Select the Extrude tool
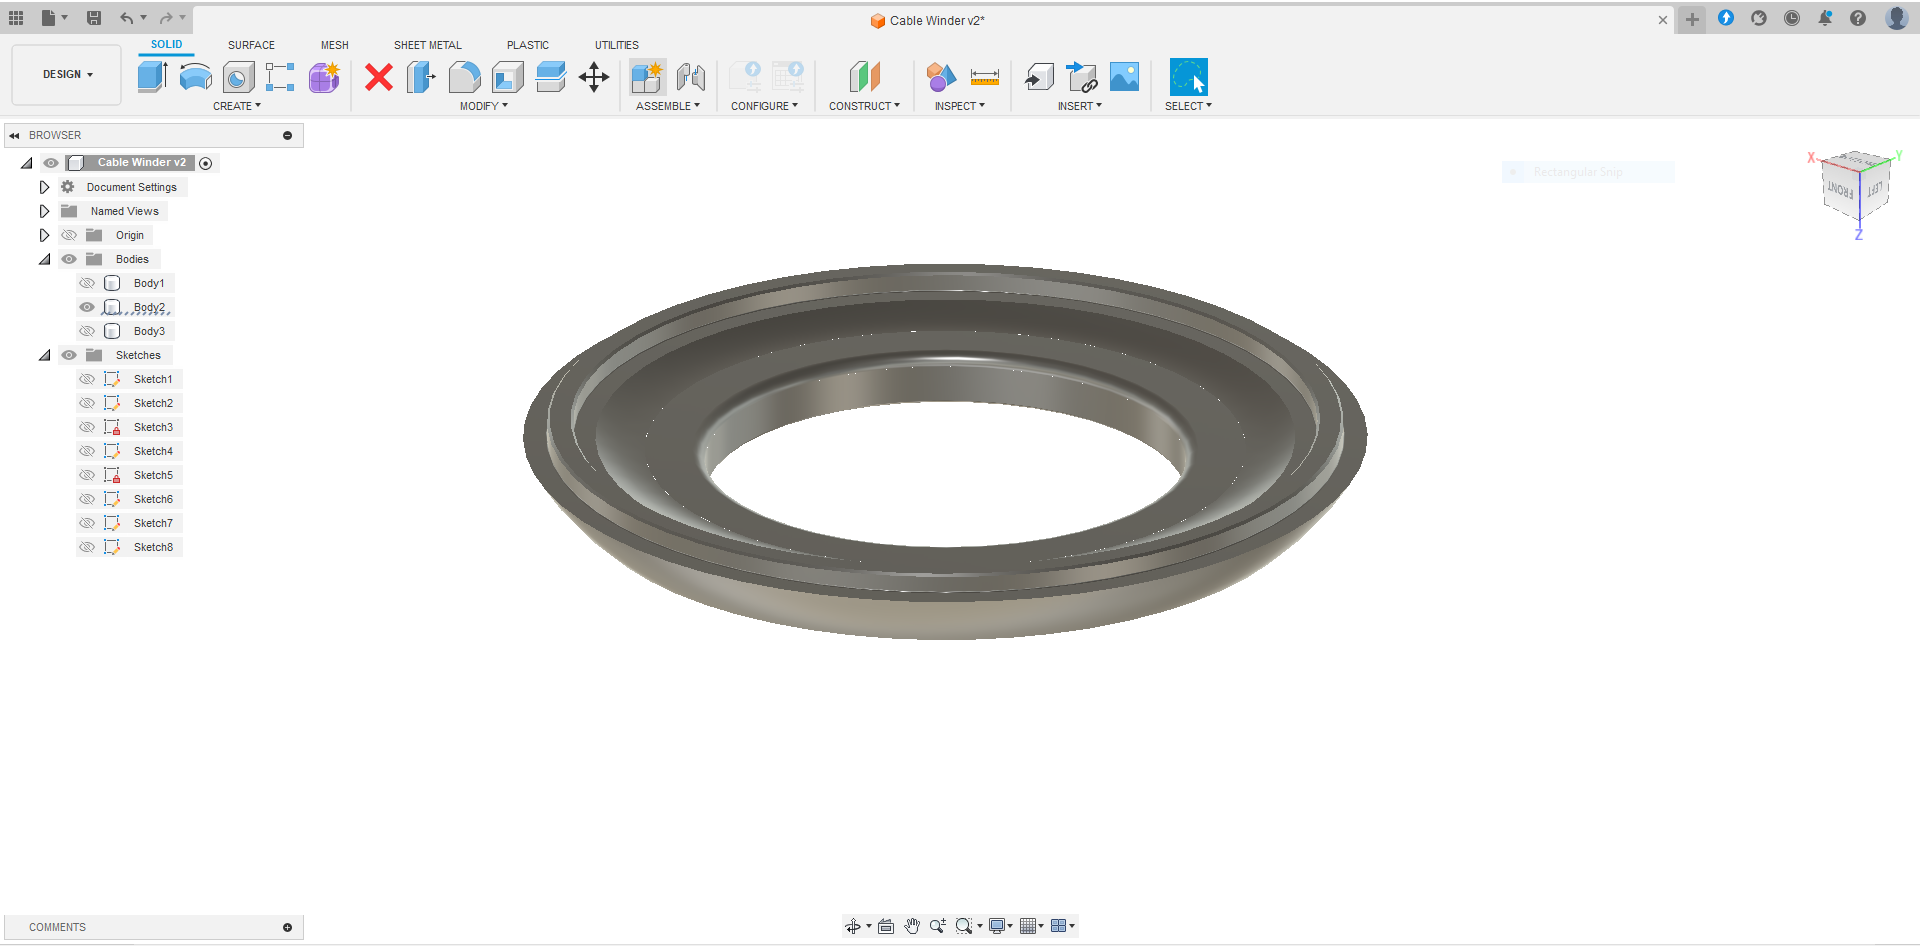Image resolution: width=1920 pixels, height=946 pixels. 152,77
